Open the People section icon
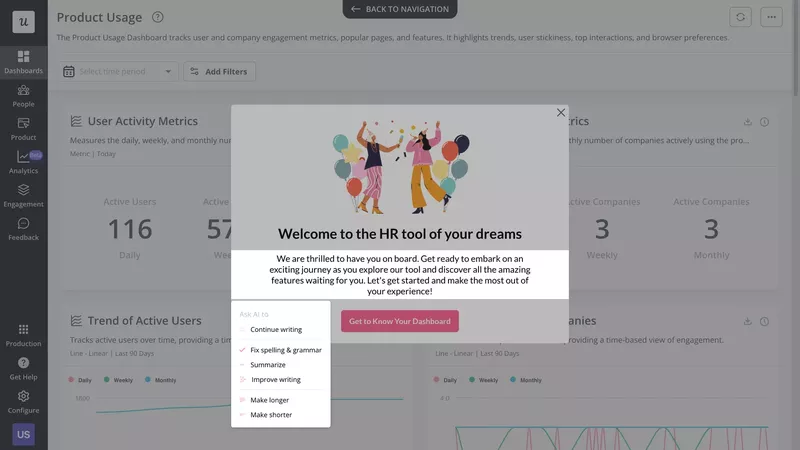Screen dimensions: 800x450 tap(23, 95)
